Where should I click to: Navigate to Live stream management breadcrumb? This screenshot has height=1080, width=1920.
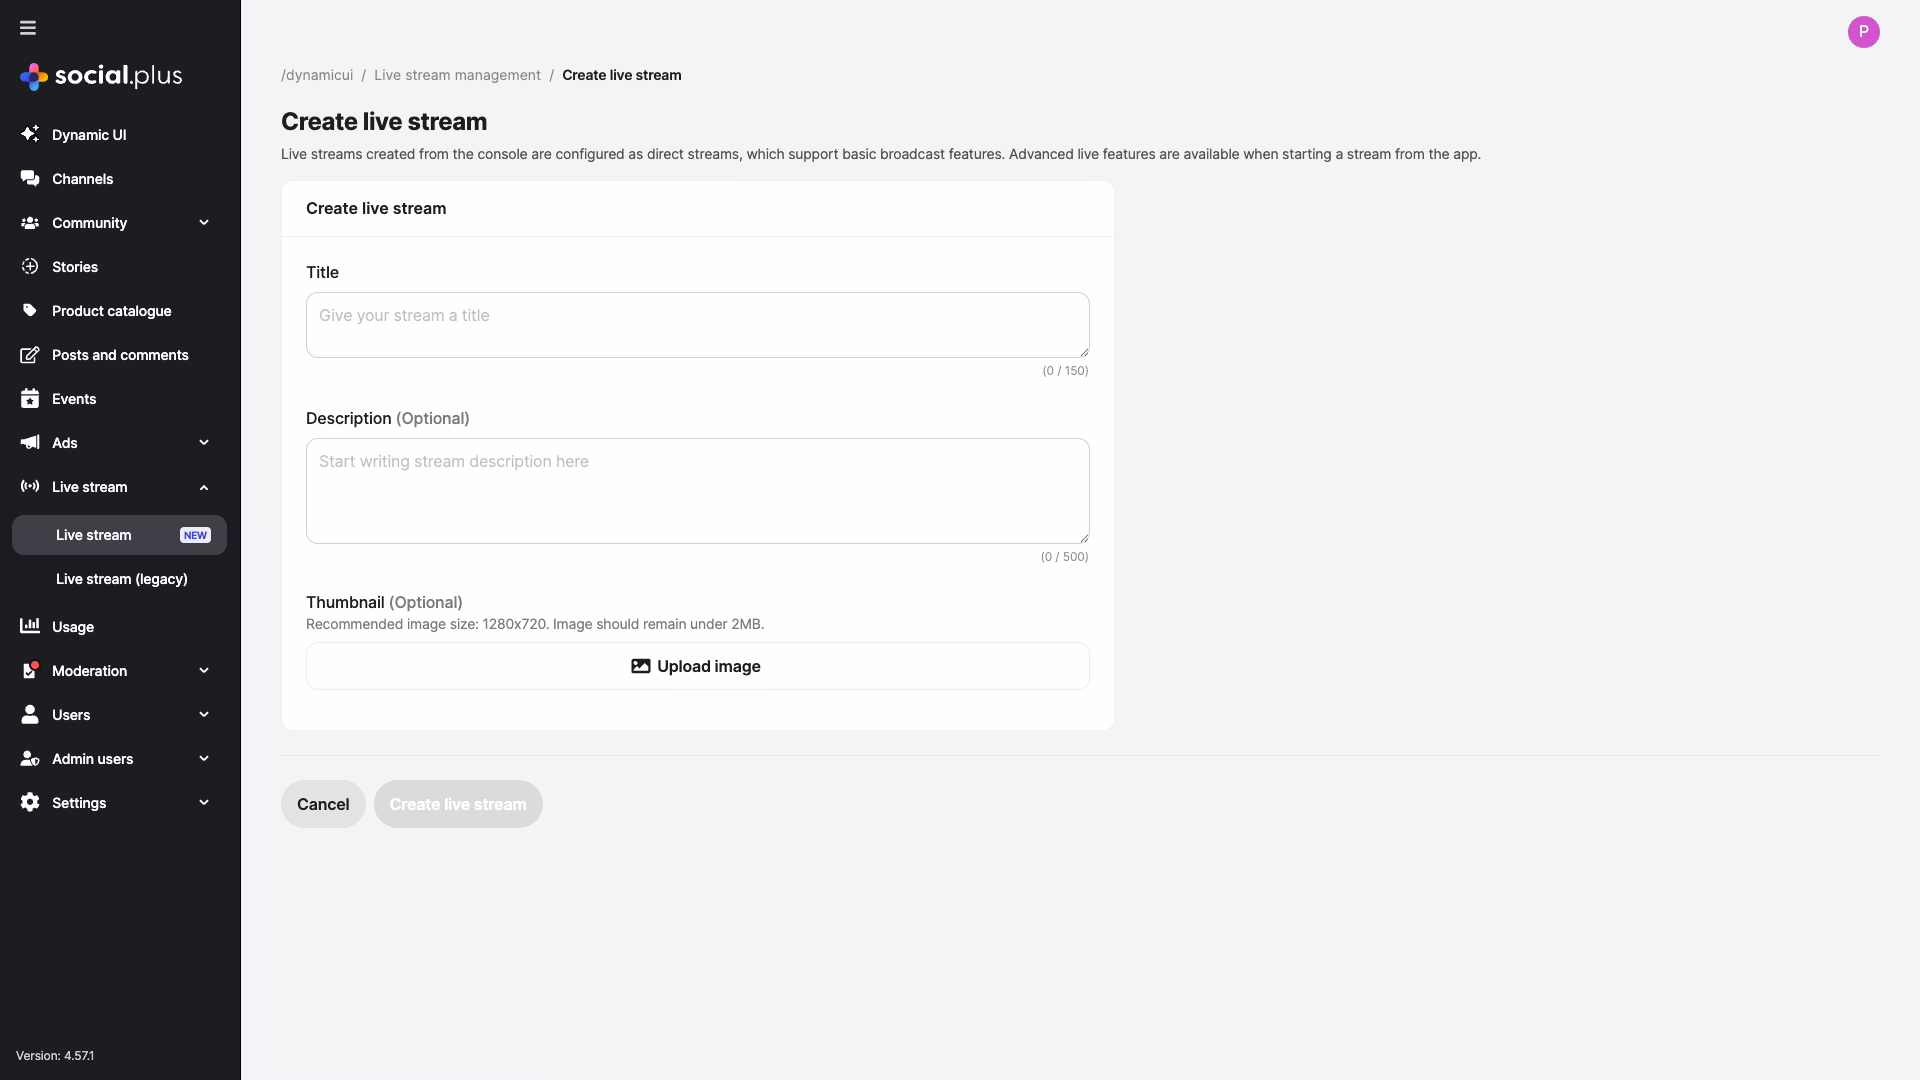(457, 75)
